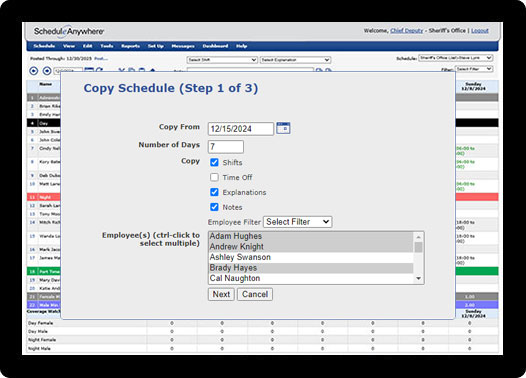The width and height of the screenshot is (526, 378).
Task: Click the Post... link
Action: pos(101,59)
